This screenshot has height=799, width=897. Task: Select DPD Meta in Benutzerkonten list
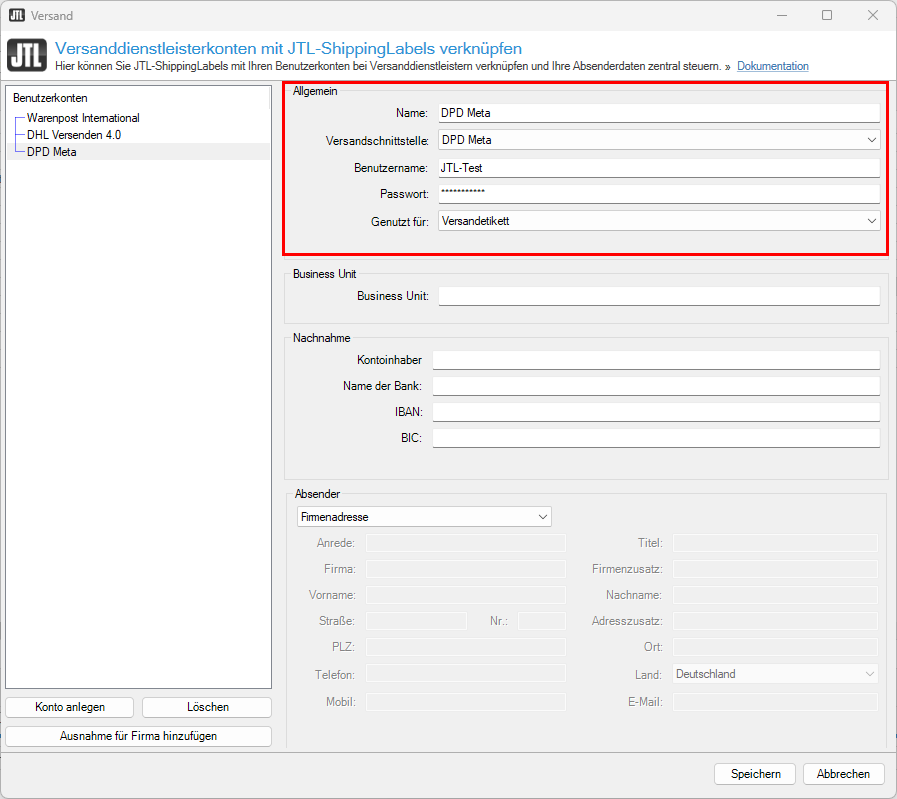[x=51, y=152]
